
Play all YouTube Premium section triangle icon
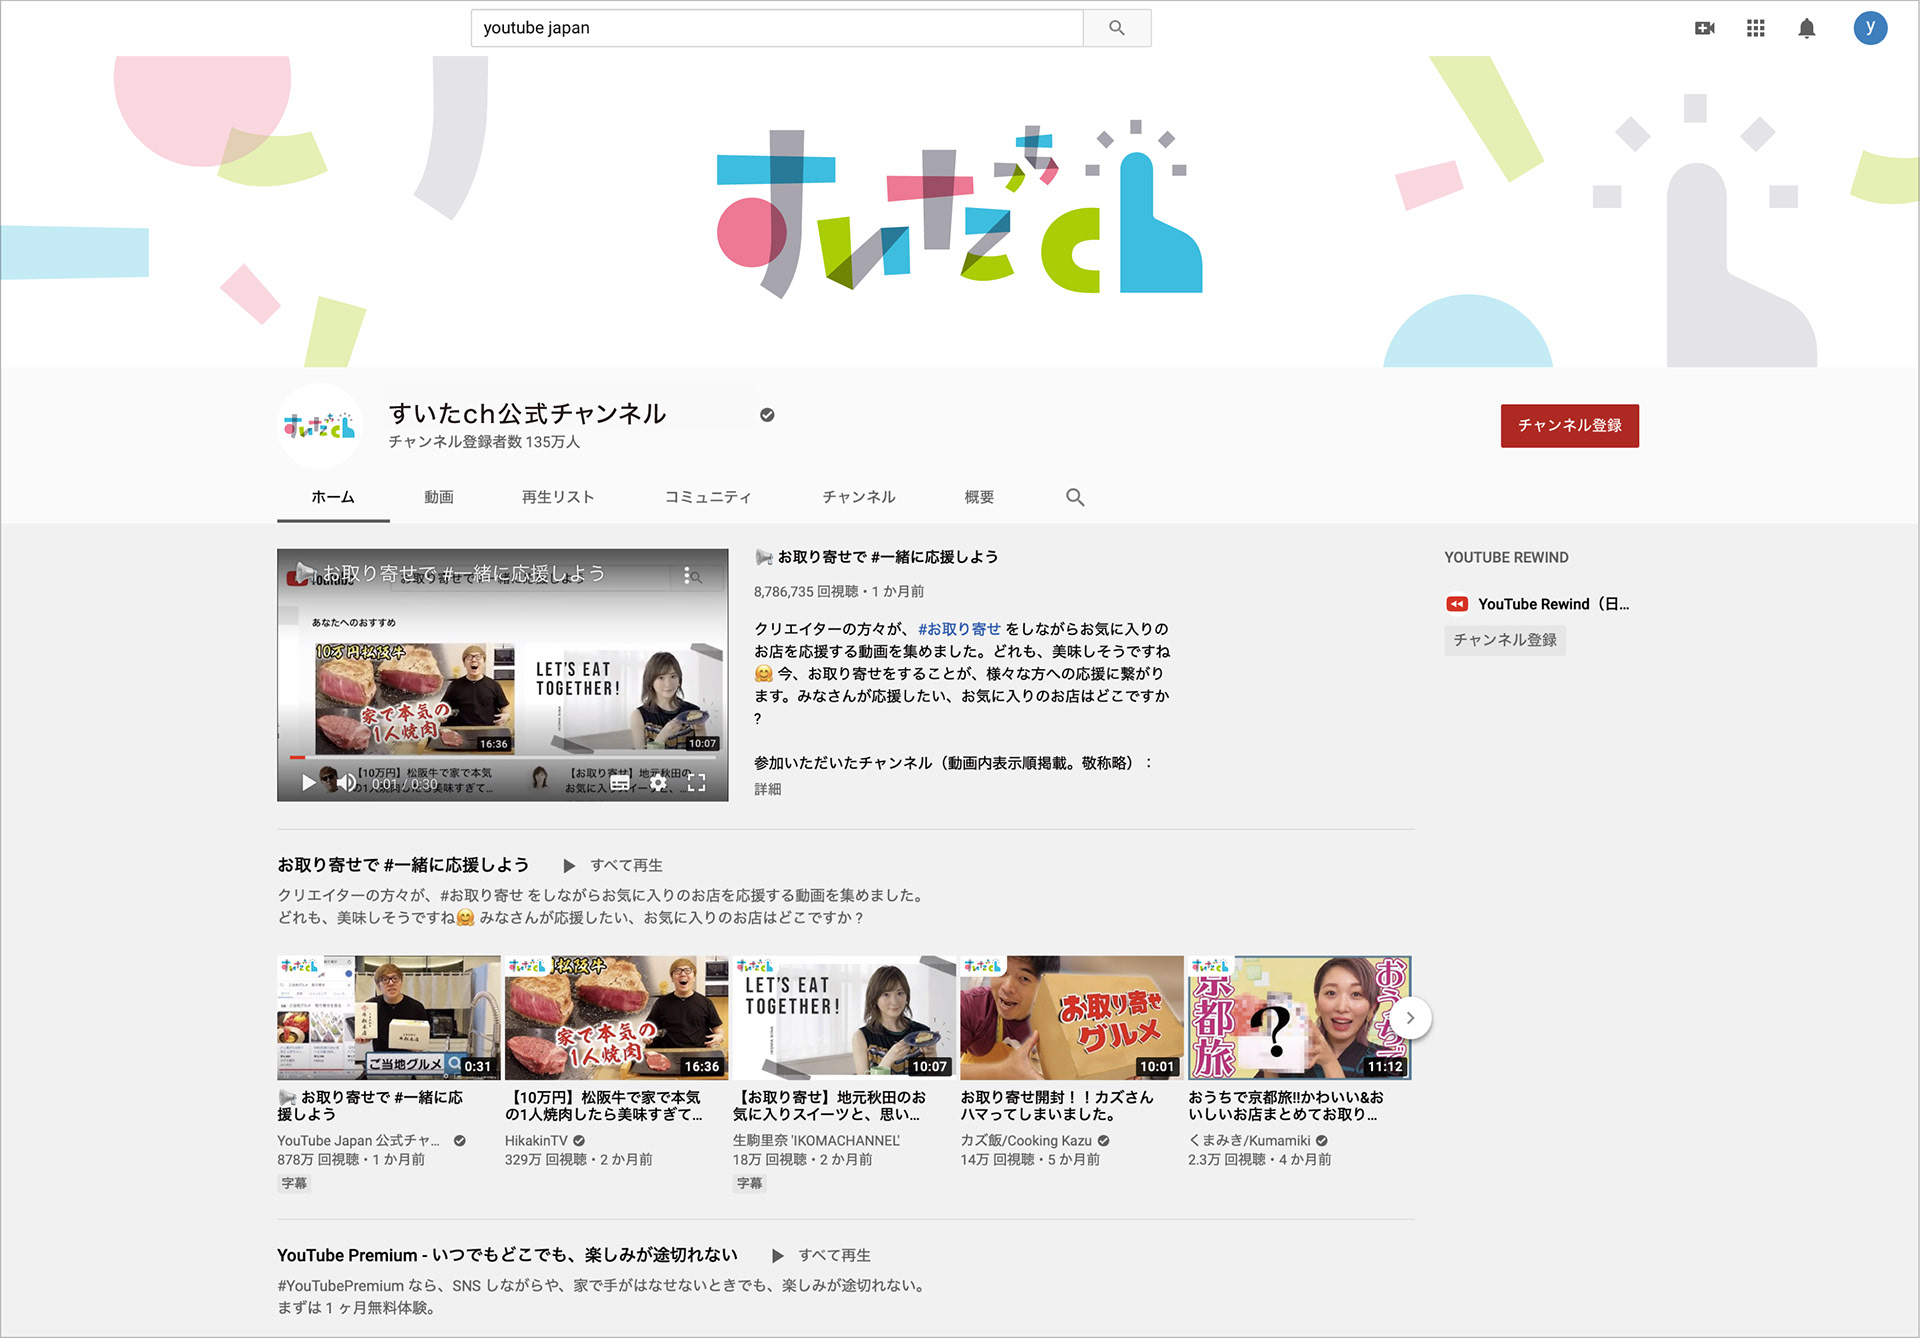point(777,1255)
